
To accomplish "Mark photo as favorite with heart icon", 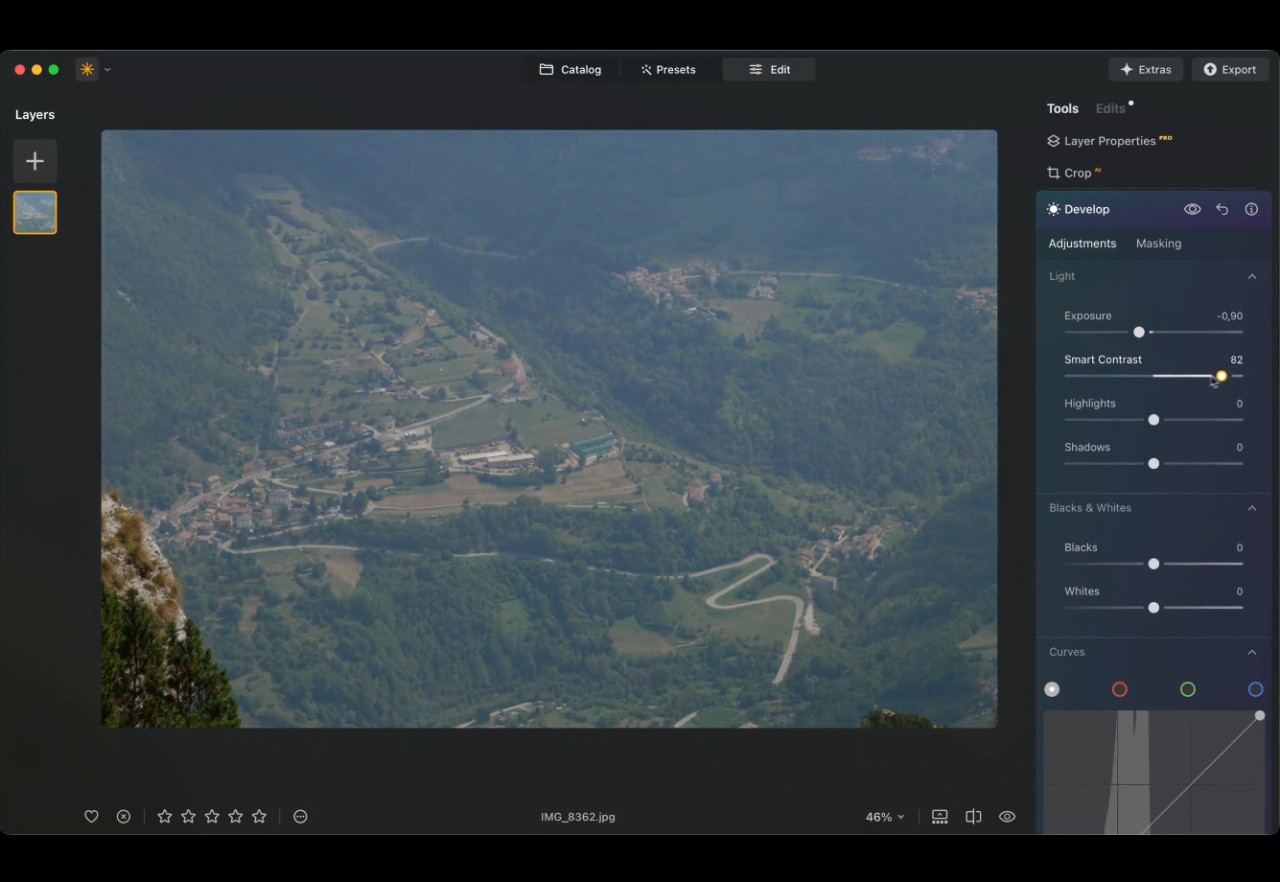I will [91, 816].
